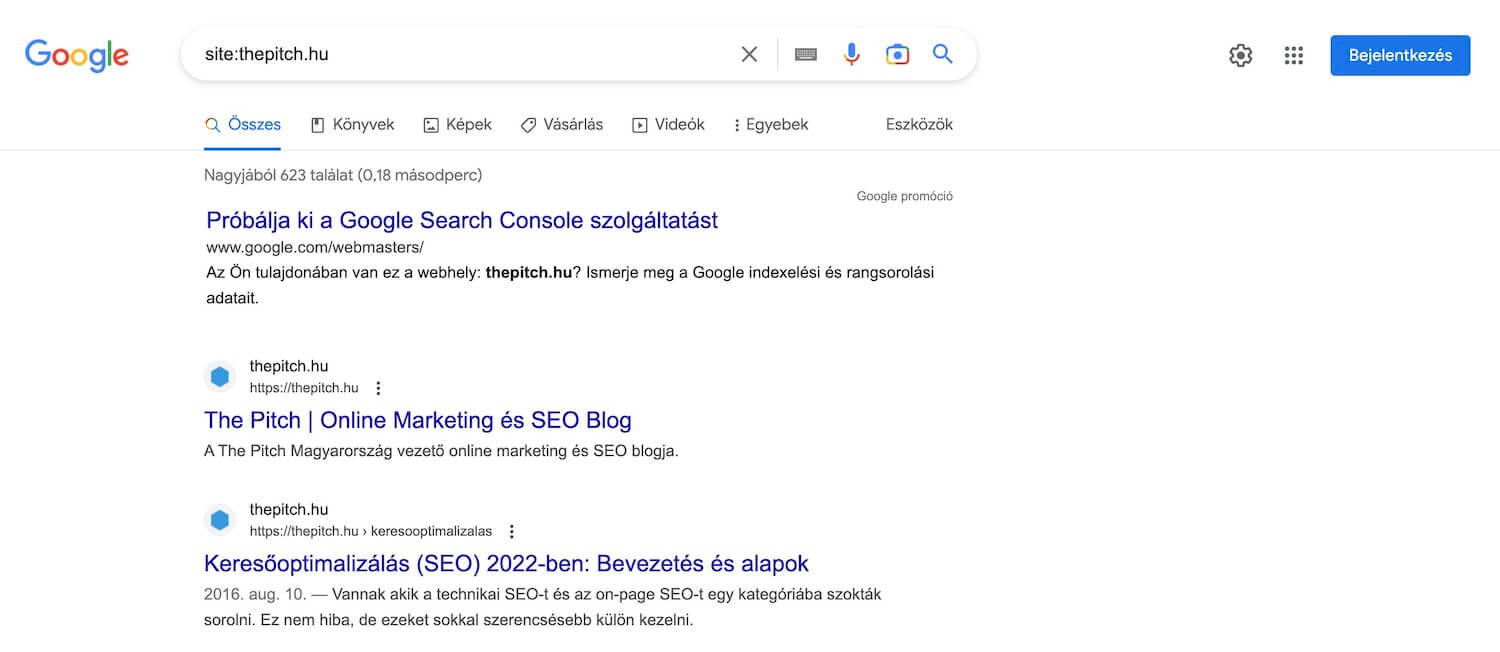Open three-dot menu beside keresooptimalizalas breadcrumb
The width and height of the screenshot is (1500, 652).
coord(512,531)
